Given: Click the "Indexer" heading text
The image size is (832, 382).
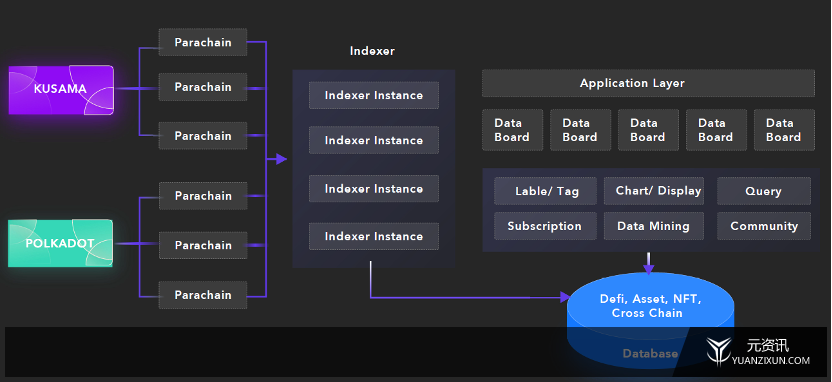Looking at the screenshot, I should pos(372,51).
